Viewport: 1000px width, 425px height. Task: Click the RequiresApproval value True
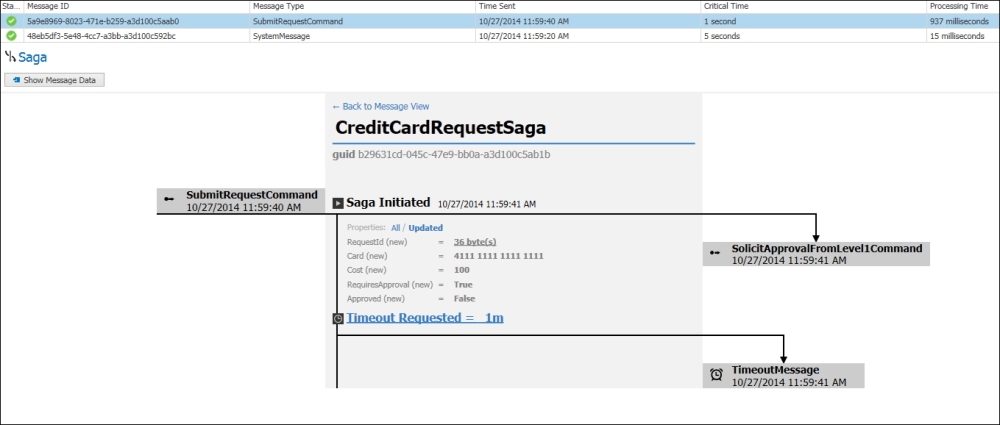pyautogui.click(x=463, y=285)
